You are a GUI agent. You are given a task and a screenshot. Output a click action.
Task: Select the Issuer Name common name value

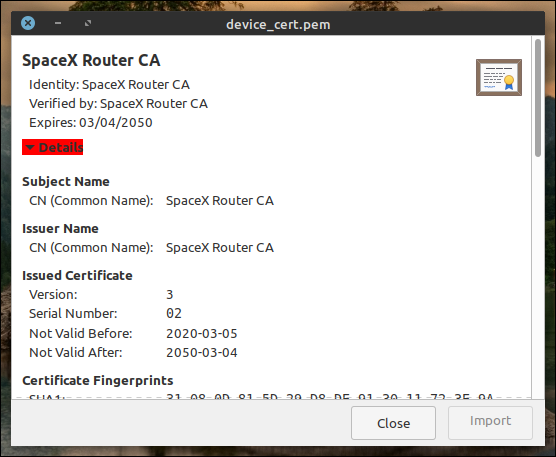tap(220, 247)
